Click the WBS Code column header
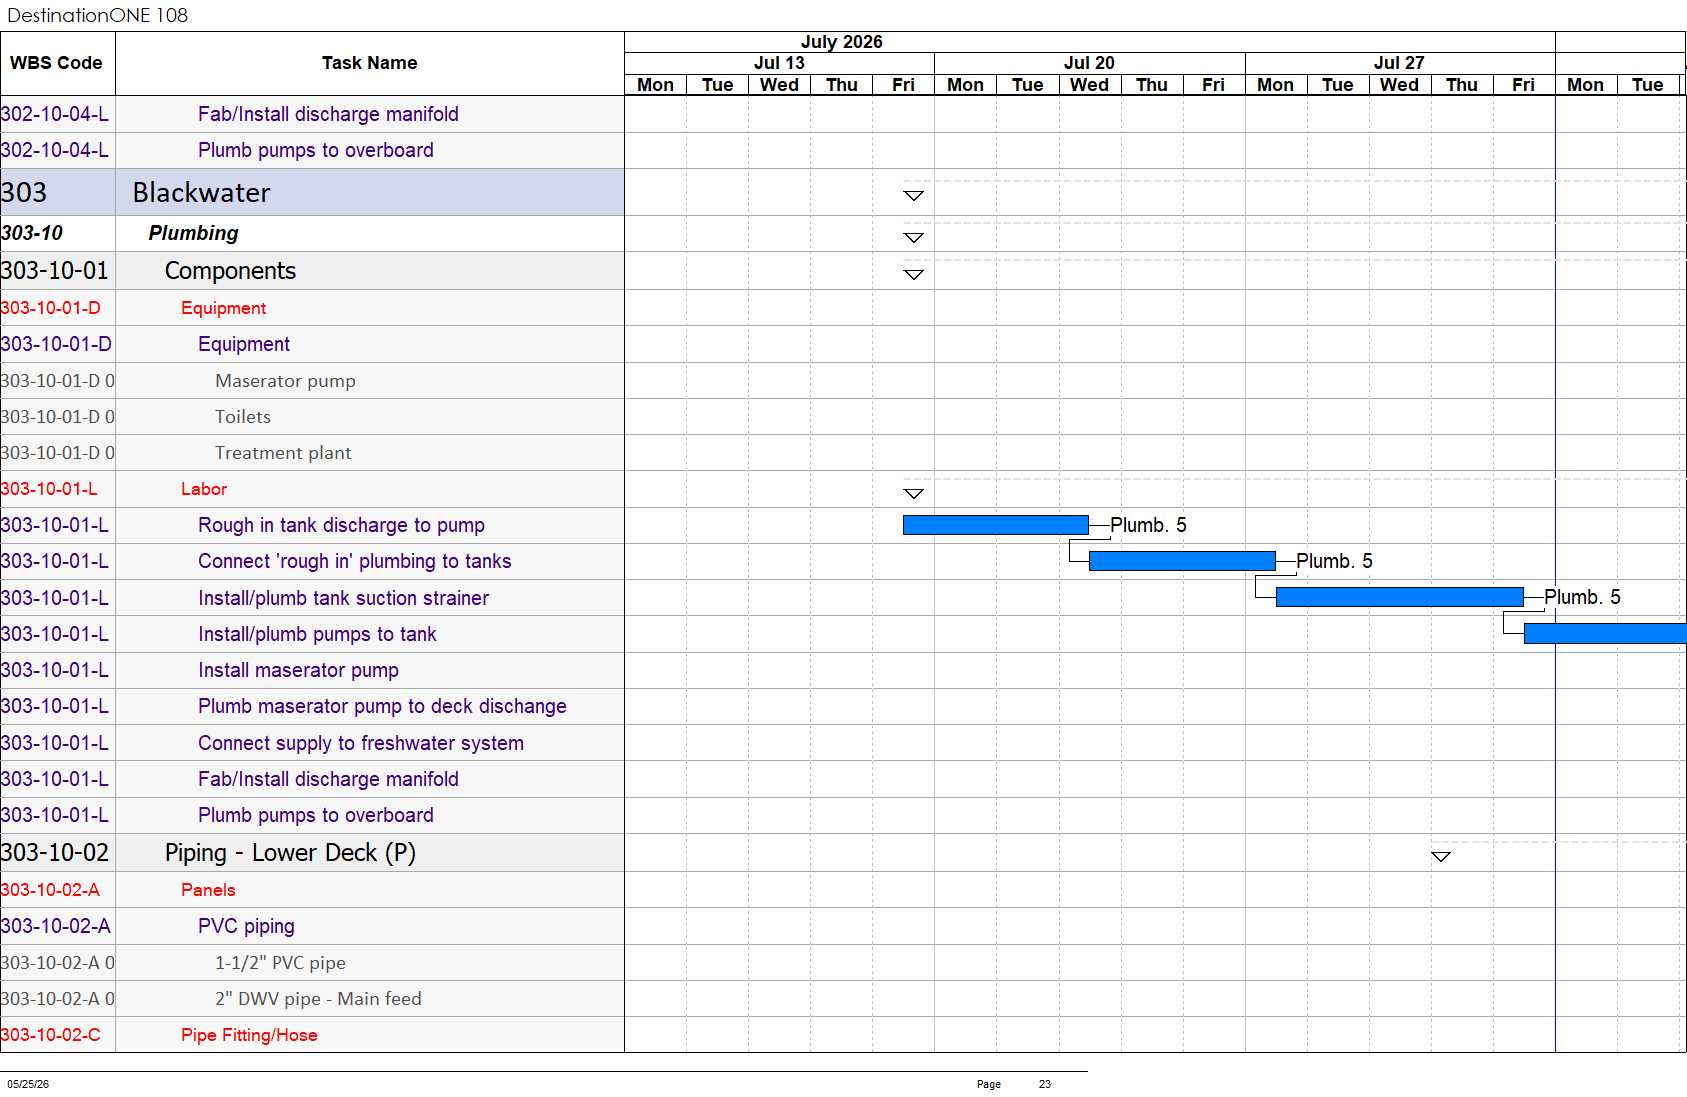 [x=57, y=63]
